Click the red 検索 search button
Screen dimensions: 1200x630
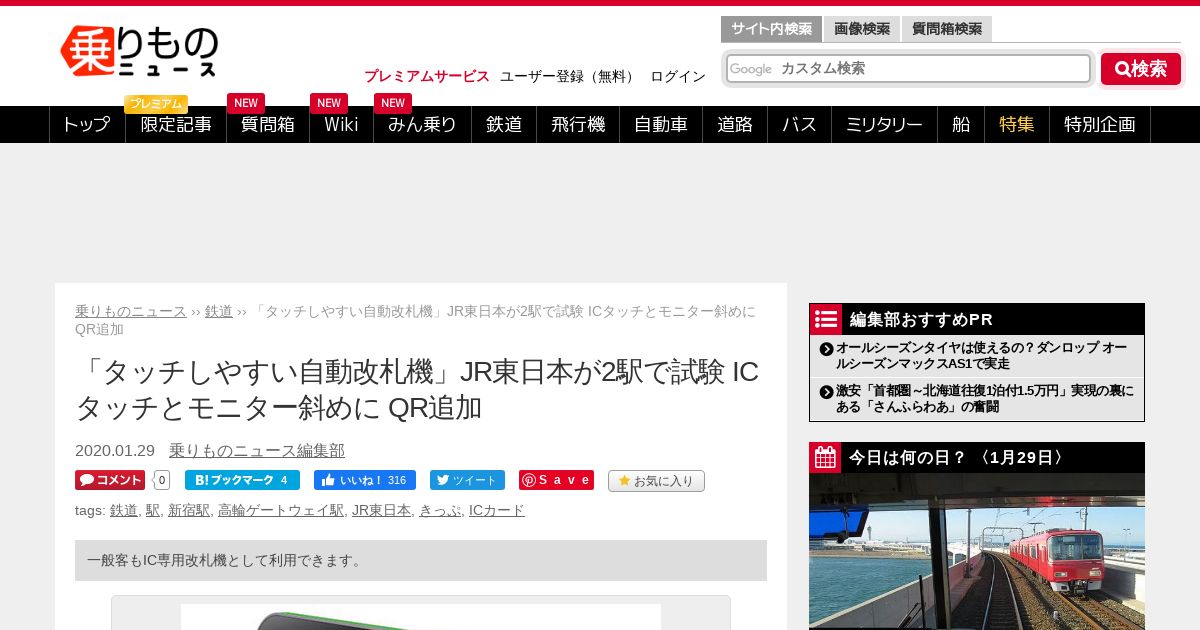pos(1141,69)
